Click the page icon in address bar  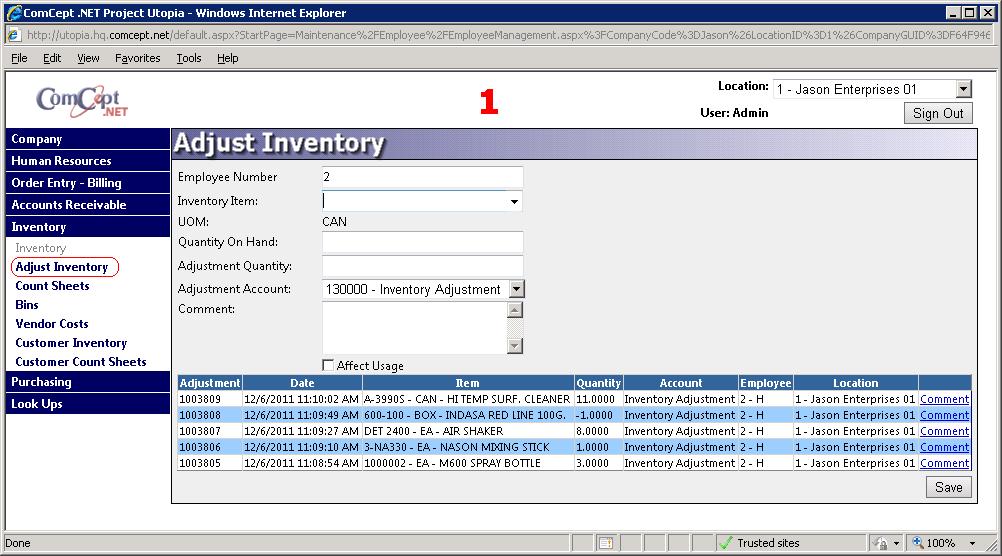pyautogui.click(x=14, y=35)
